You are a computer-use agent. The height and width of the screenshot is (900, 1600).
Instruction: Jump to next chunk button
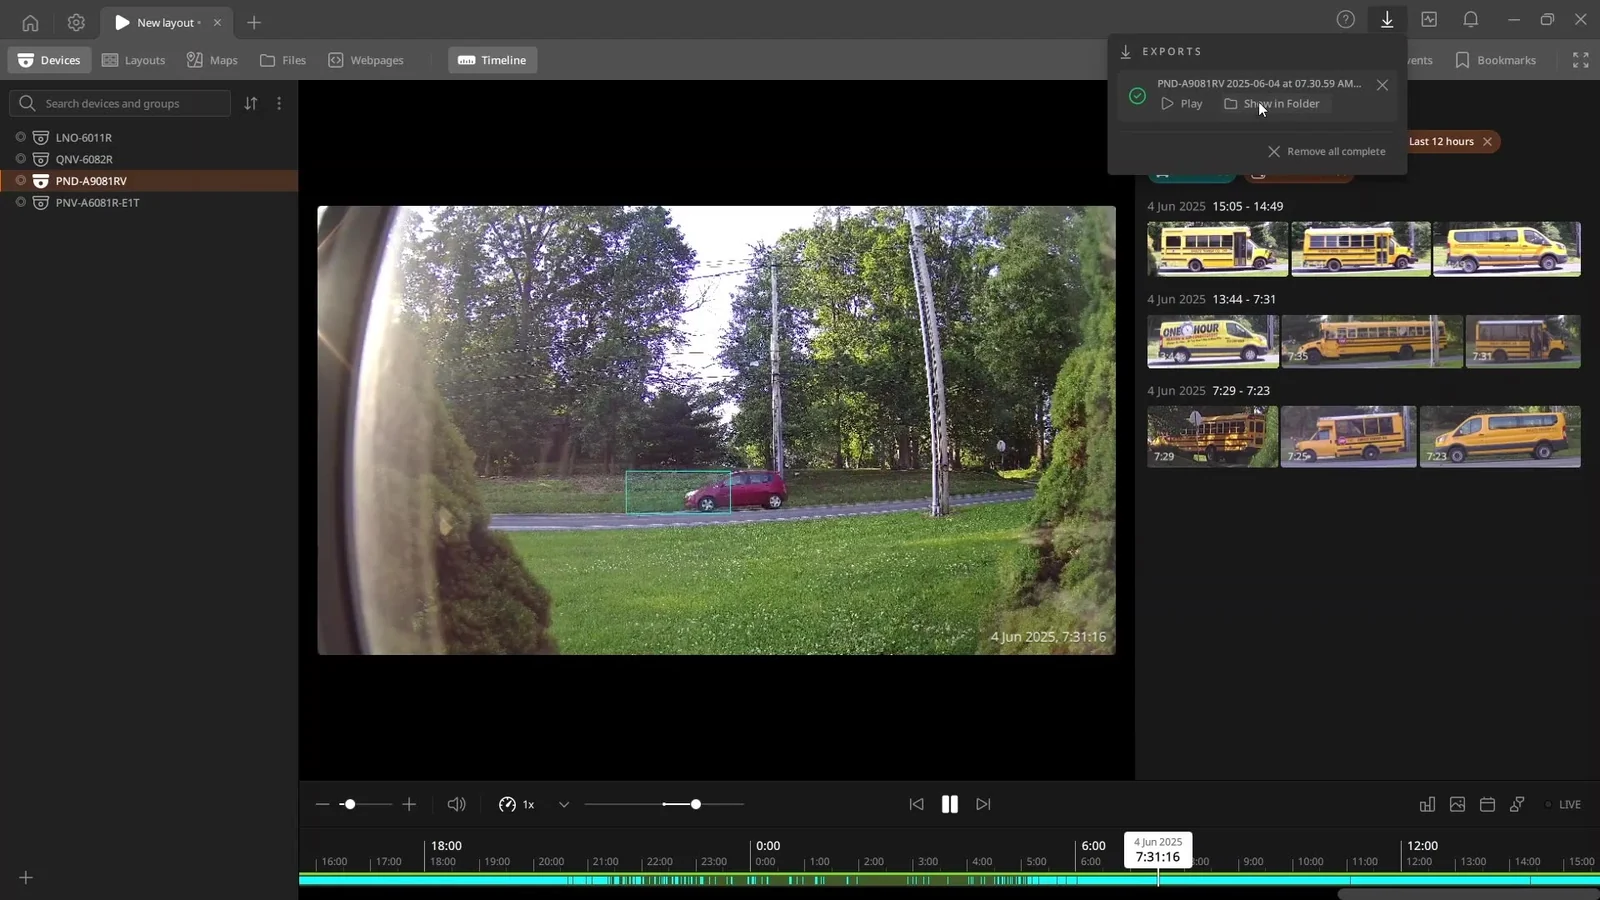983,804
